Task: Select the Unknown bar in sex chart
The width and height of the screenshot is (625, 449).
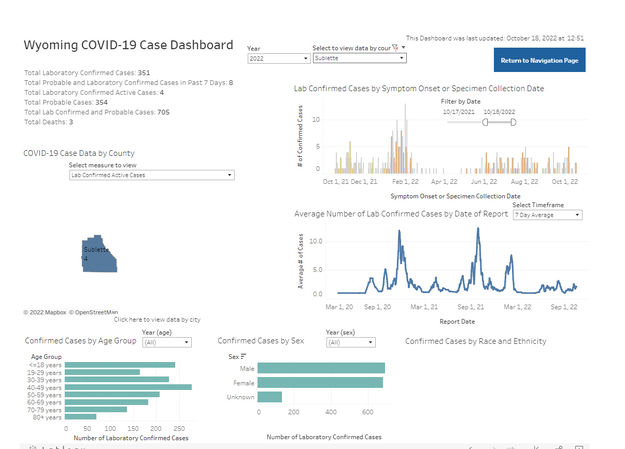Action: [270, 397]
